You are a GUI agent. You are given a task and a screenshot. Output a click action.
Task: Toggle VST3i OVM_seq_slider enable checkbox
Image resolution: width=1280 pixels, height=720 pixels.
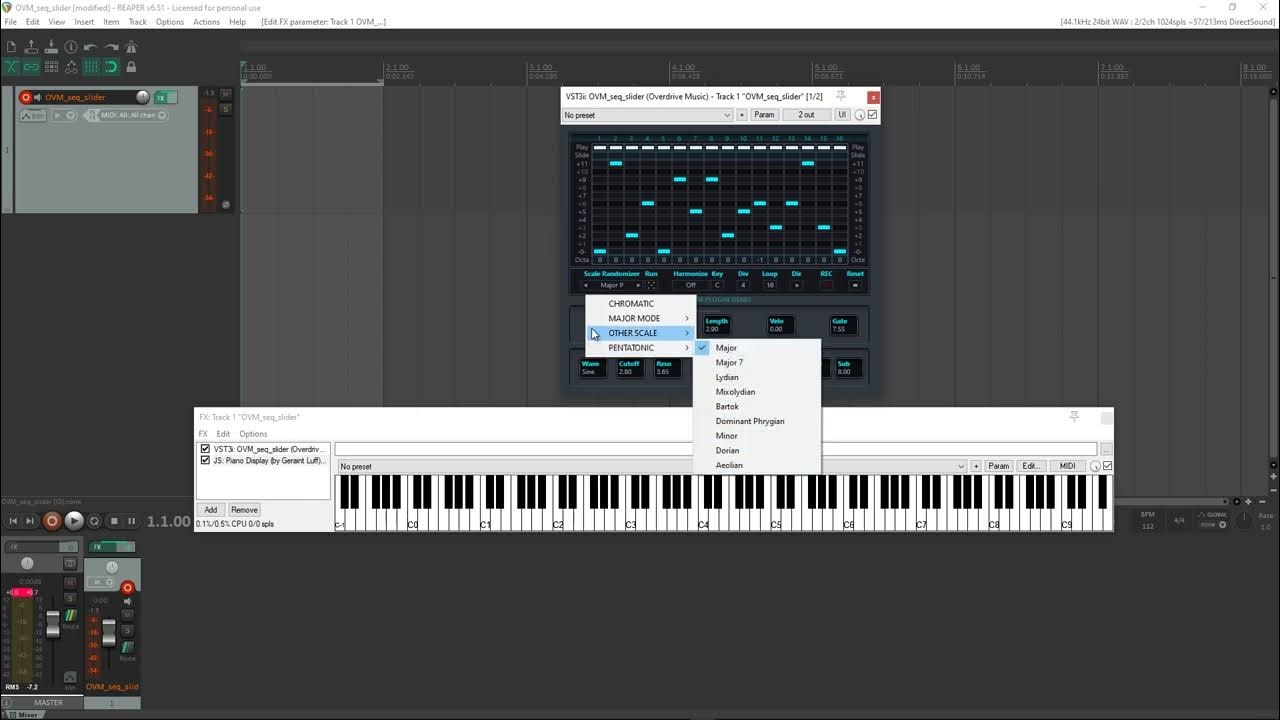coord(205,449)
